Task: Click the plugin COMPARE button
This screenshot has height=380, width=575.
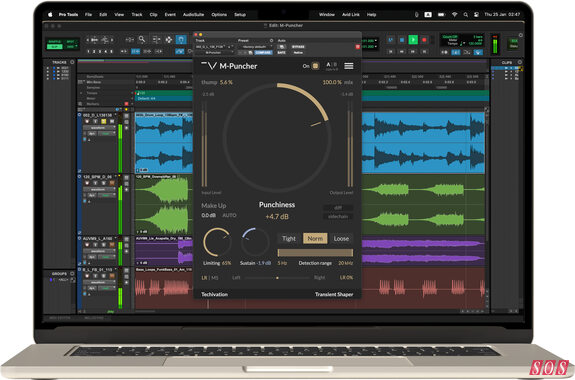Action: click(263, 53)
